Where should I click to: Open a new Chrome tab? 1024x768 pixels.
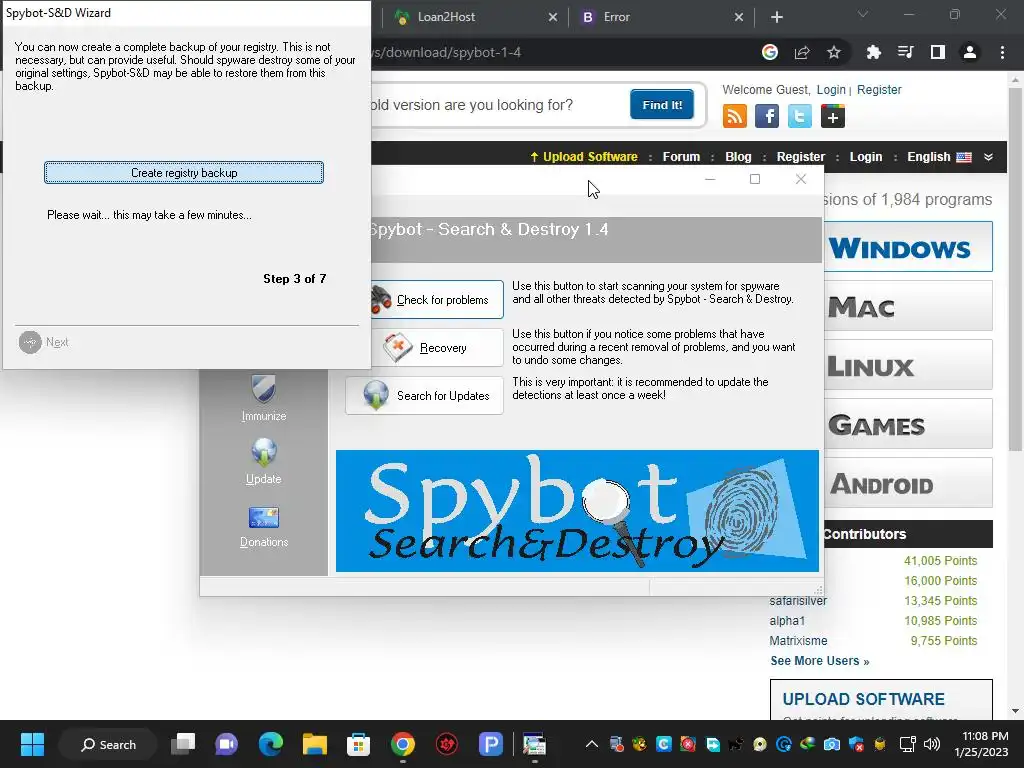click(776, 17)
